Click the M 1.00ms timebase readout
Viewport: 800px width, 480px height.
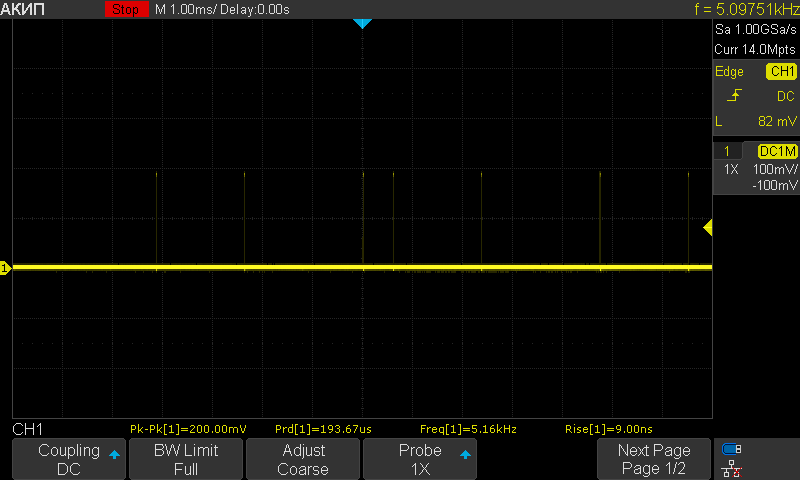point(186,9)
